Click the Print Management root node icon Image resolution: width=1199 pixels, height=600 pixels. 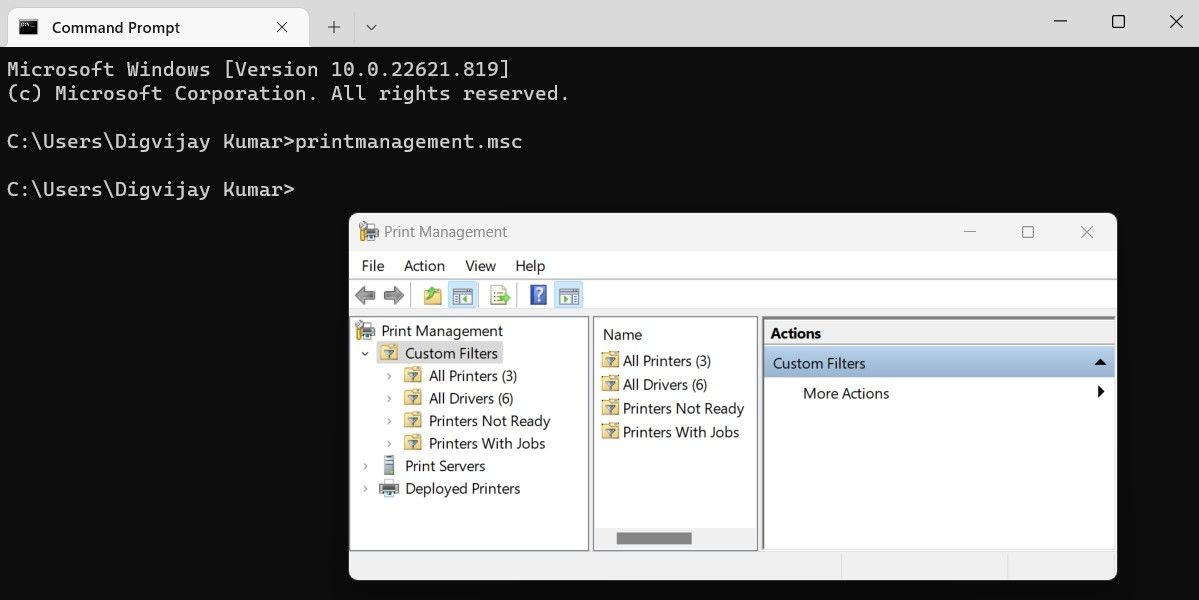coord(366,330)
